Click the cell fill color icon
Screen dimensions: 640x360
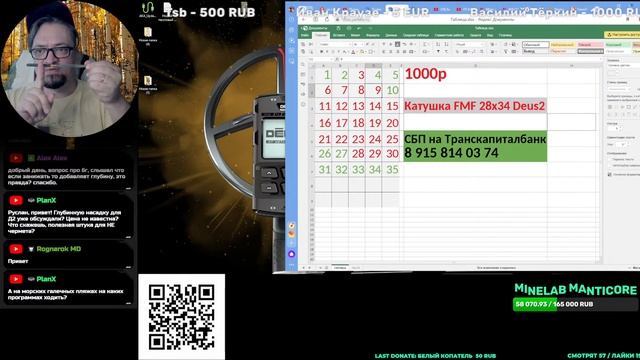coord(362,51)
